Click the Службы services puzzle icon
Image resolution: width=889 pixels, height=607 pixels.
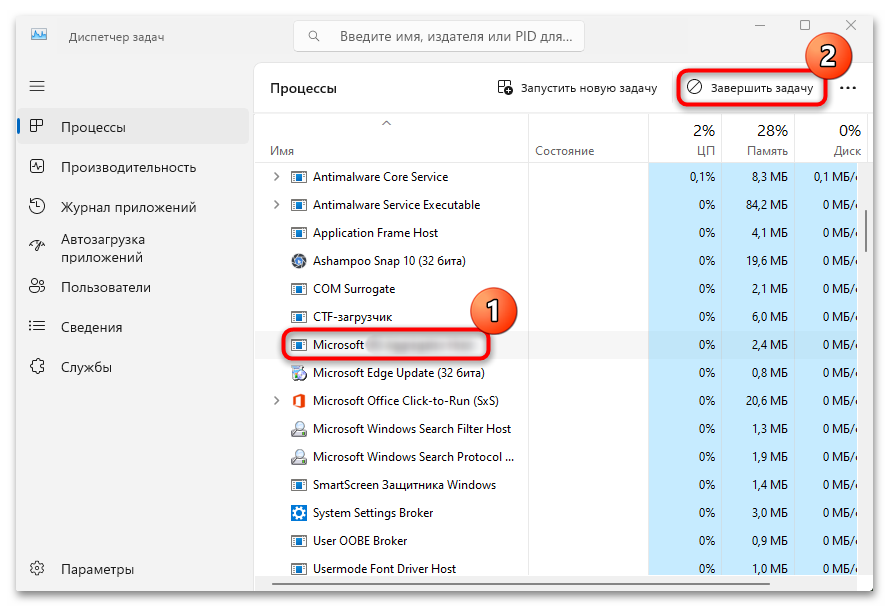(37, 366)
